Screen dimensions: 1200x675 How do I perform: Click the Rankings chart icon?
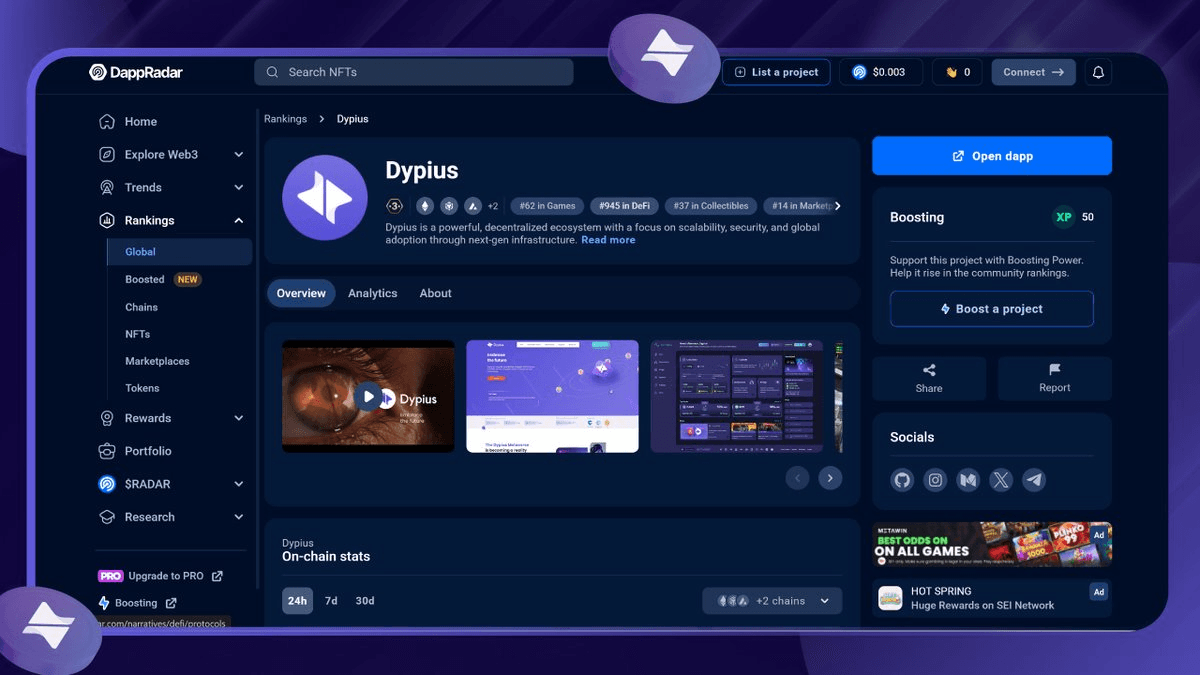pos(107,221)
